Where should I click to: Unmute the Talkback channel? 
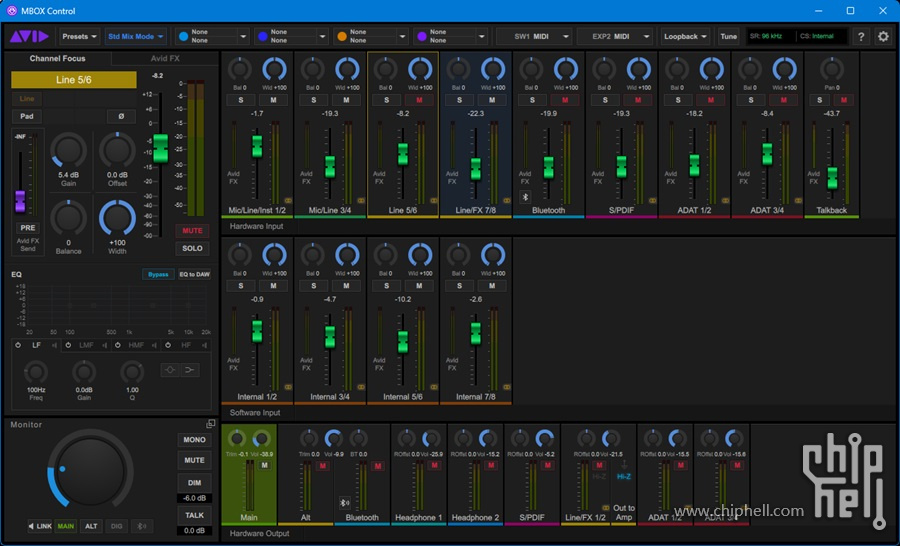point(844,100)
